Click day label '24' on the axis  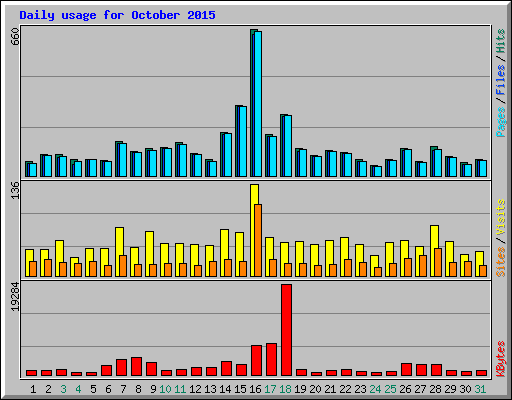[x=375, y=389]
